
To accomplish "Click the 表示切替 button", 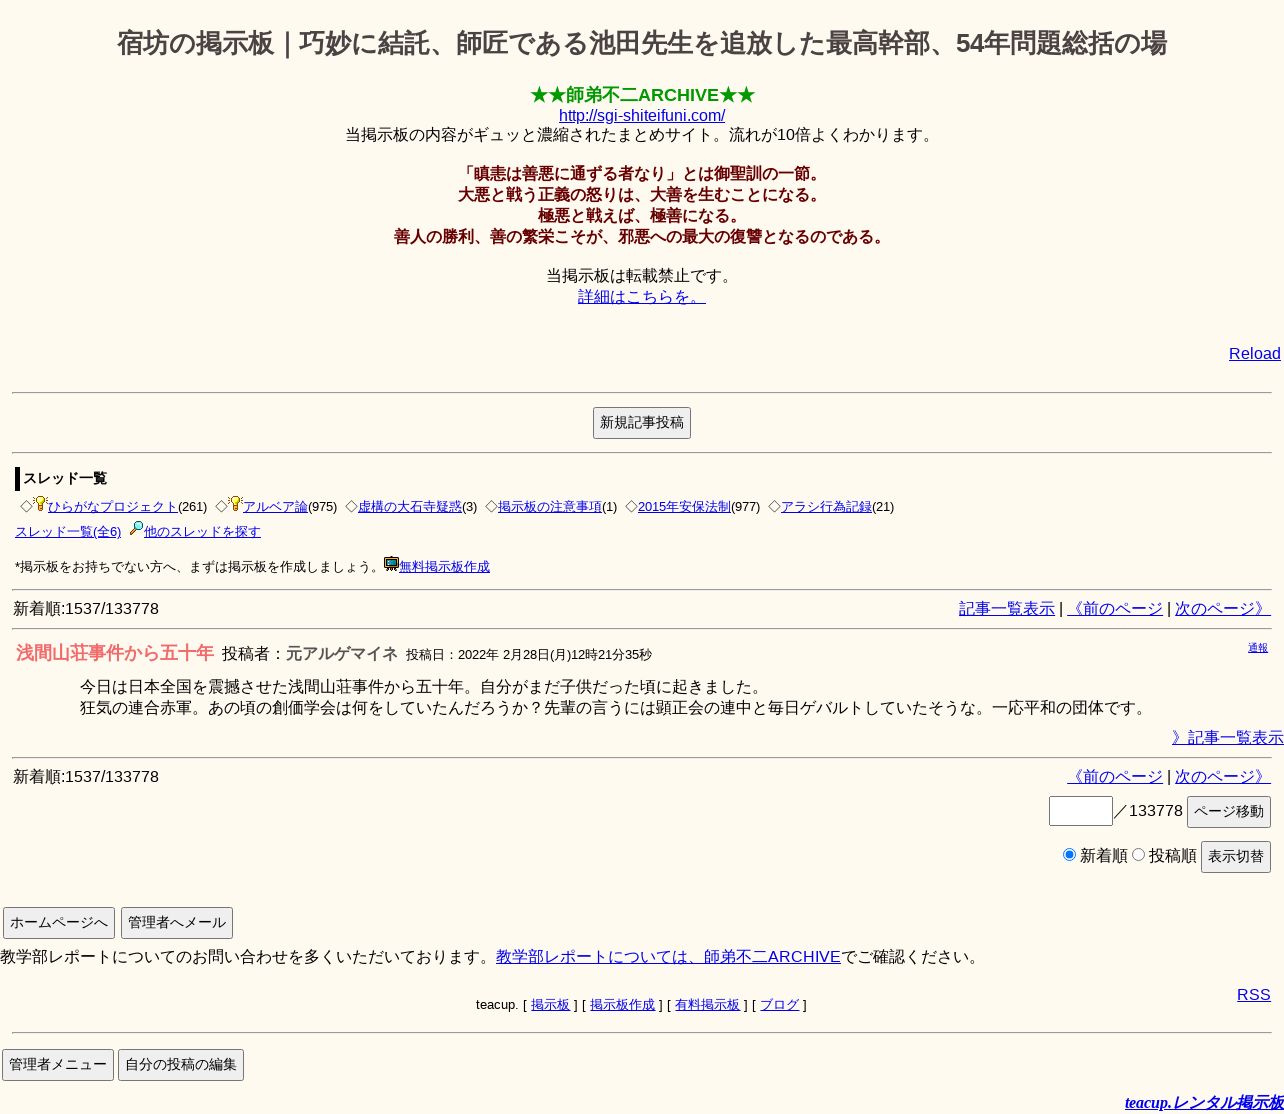I will tap(1236, 857).
